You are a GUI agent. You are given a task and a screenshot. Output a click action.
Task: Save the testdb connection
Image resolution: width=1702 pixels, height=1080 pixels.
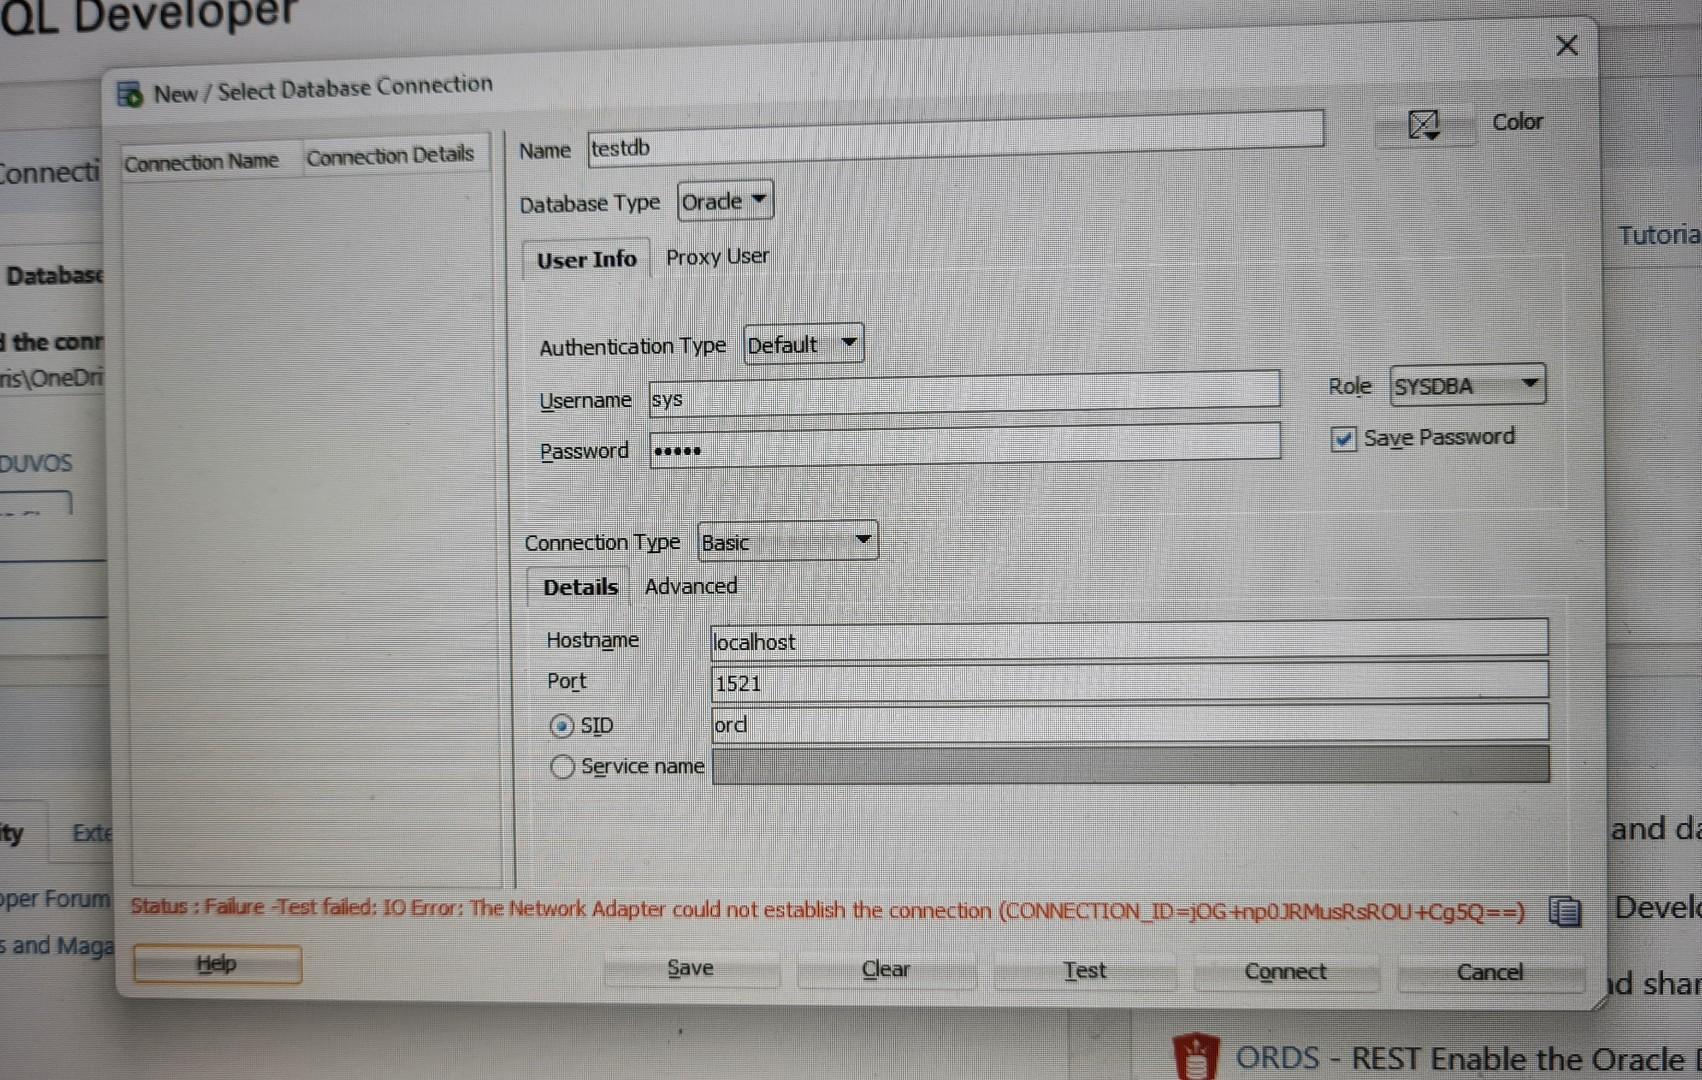tap(691, 967)
